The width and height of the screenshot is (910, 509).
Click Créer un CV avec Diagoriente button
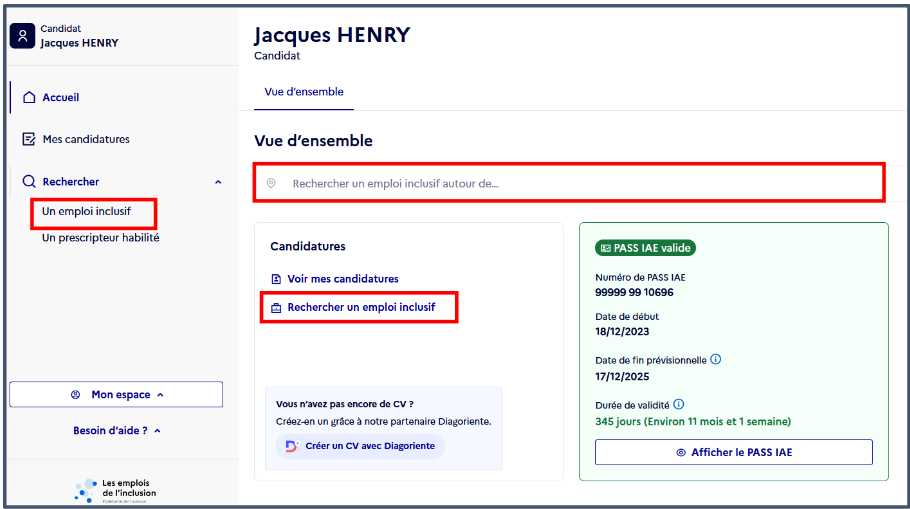(360, 446)
